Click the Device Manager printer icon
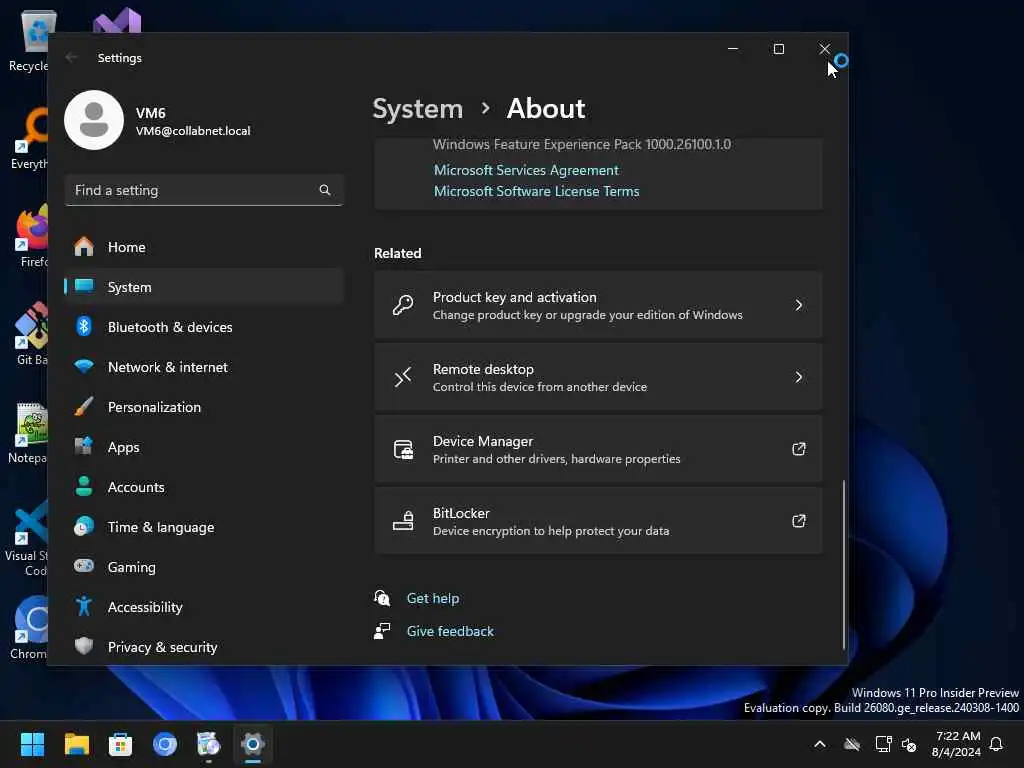 (x=403, y=449)
